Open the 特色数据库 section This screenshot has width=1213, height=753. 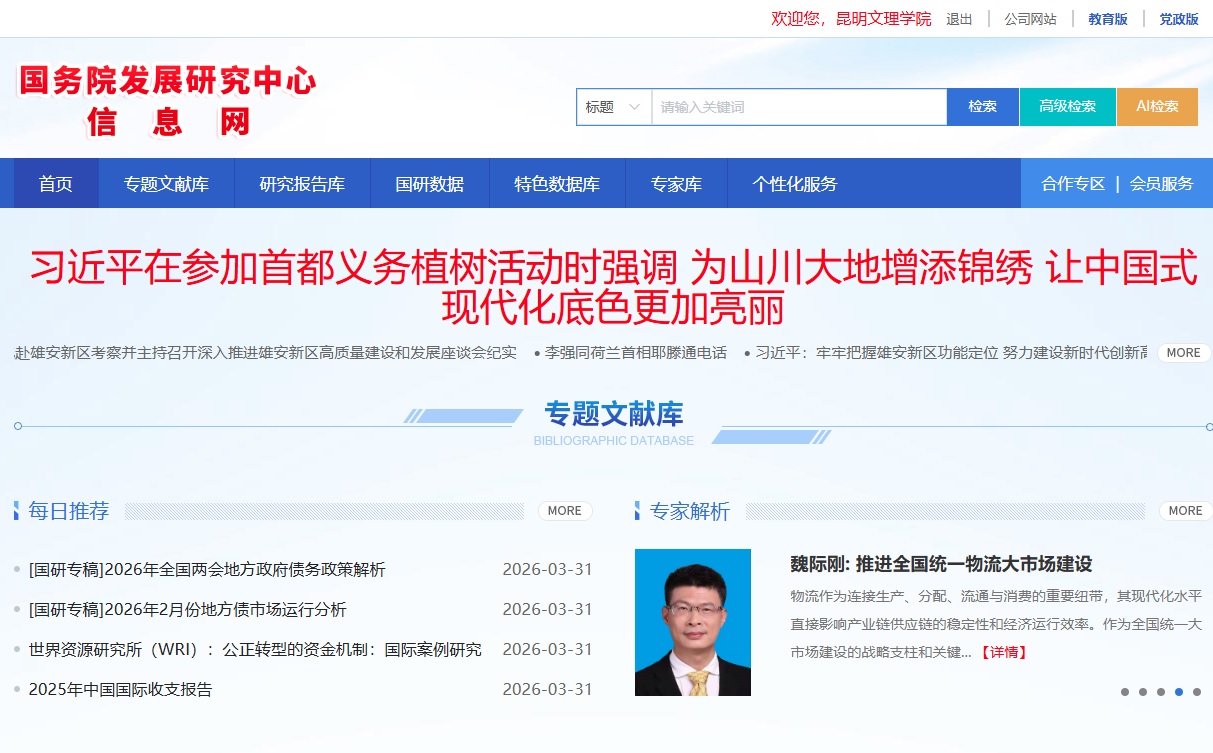pos(556,184)
